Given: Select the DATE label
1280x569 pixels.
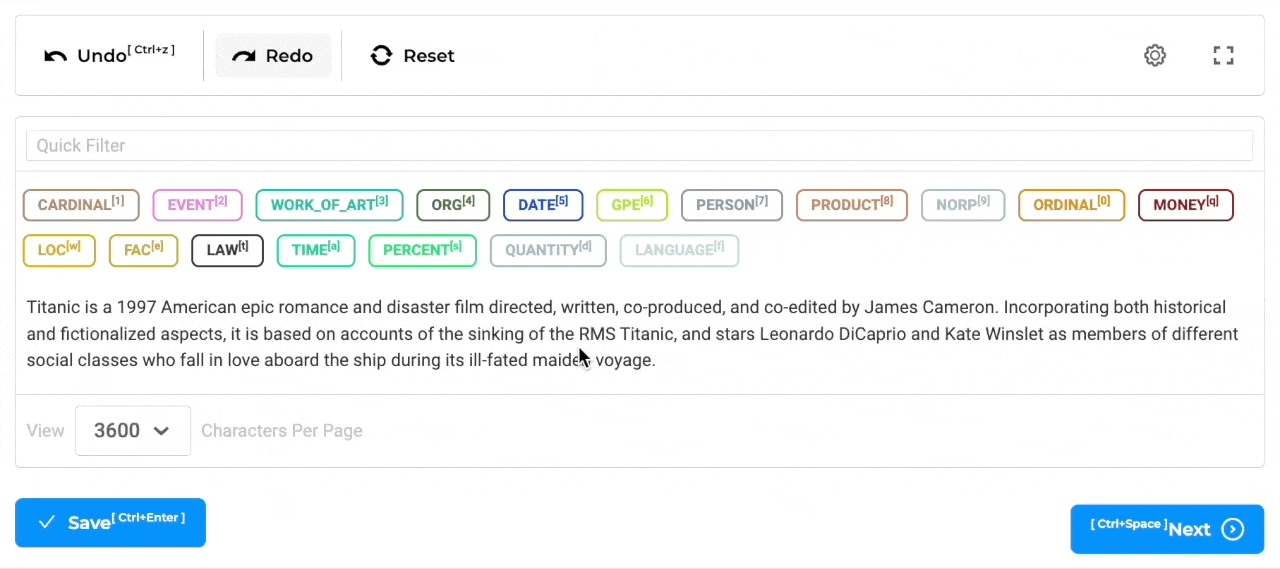Looking at the screenshot, I should [543, 205].
